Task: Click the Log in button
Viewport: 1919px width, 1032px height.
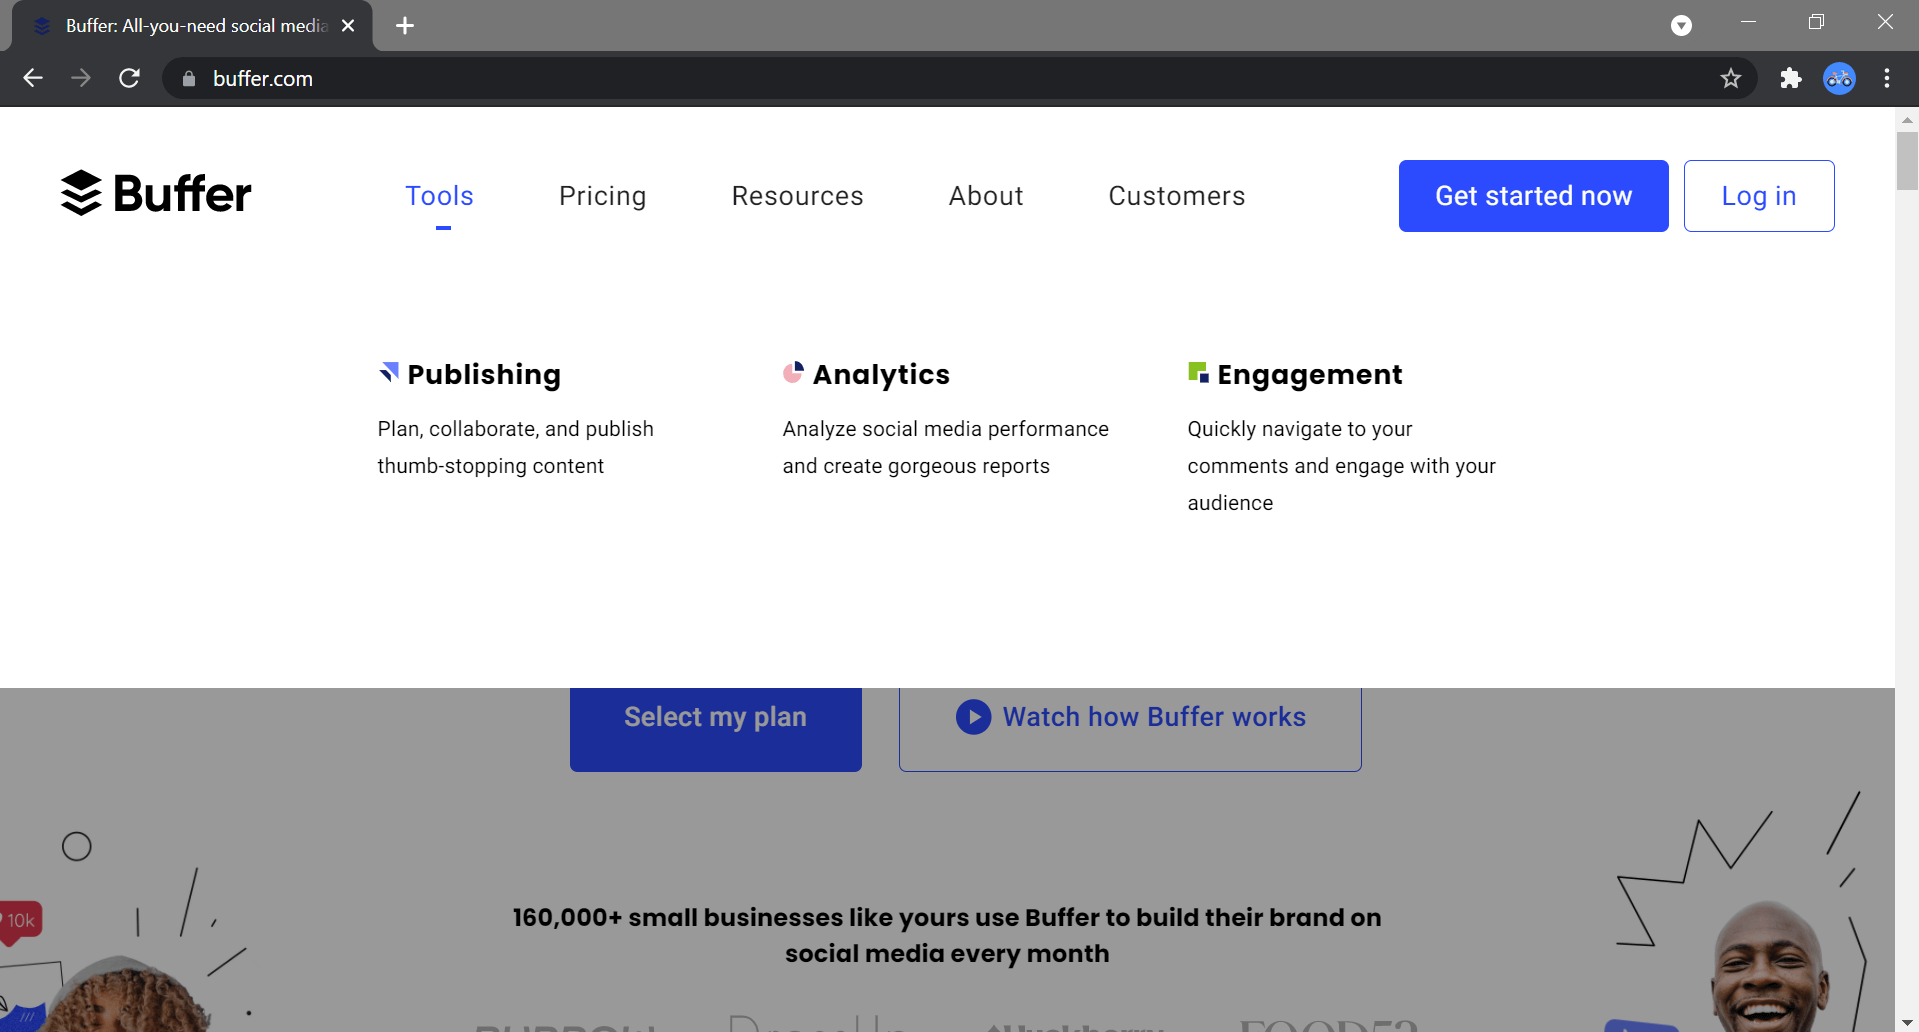Action: (x=1759, y=196)
